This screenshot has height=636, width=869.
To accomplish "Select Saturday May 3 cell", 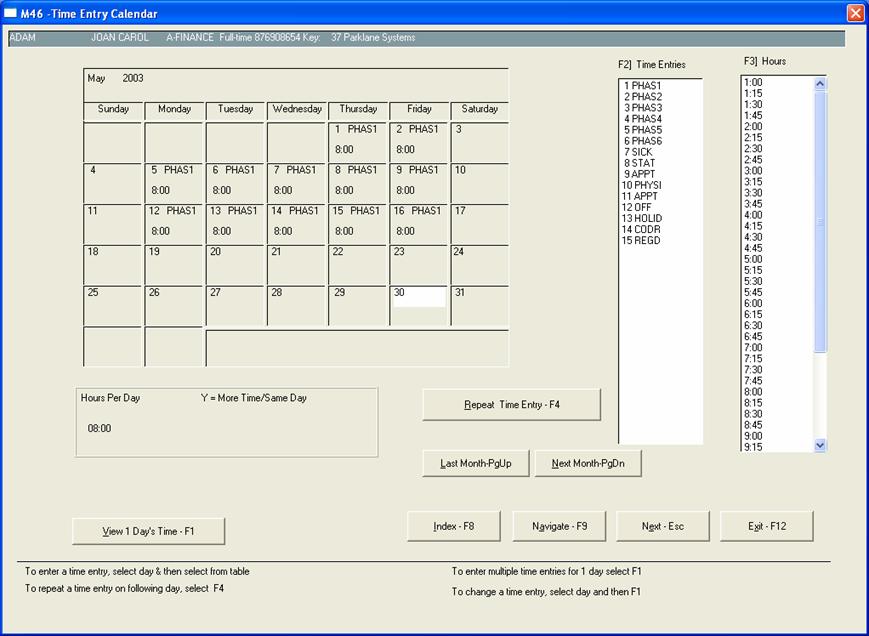I will pyautogui.click(x=479, y=142).
